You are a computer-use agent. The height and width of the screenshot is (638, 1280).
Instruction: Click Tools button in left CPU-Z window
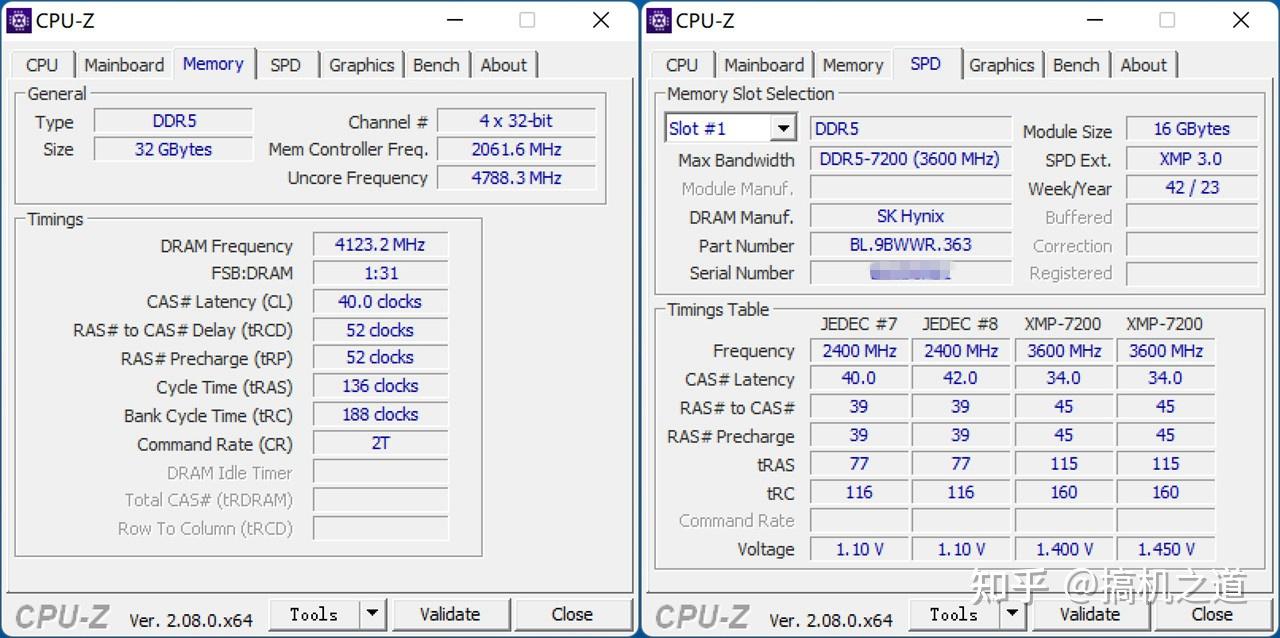coord(314,614)
